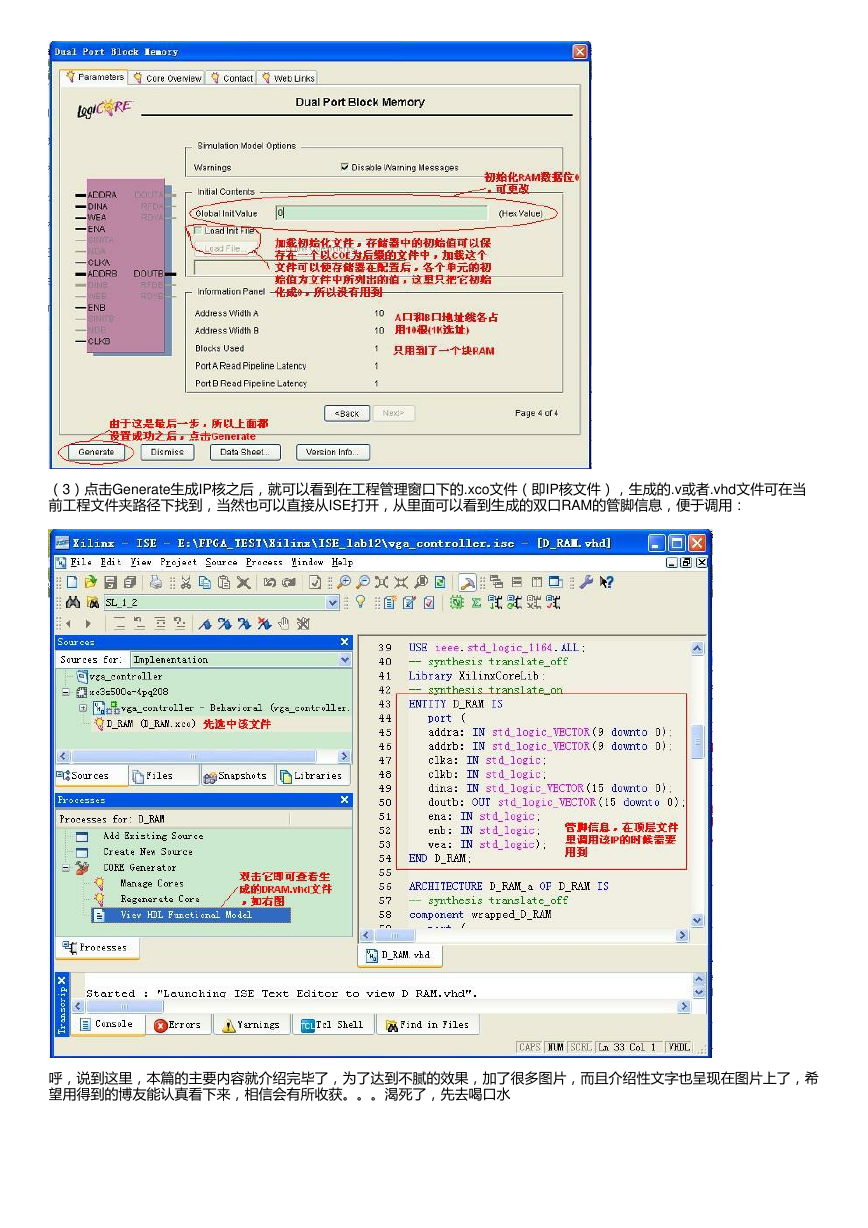
Task: Click the Back arrow icon in third toolbar
Action: [69, 622]
